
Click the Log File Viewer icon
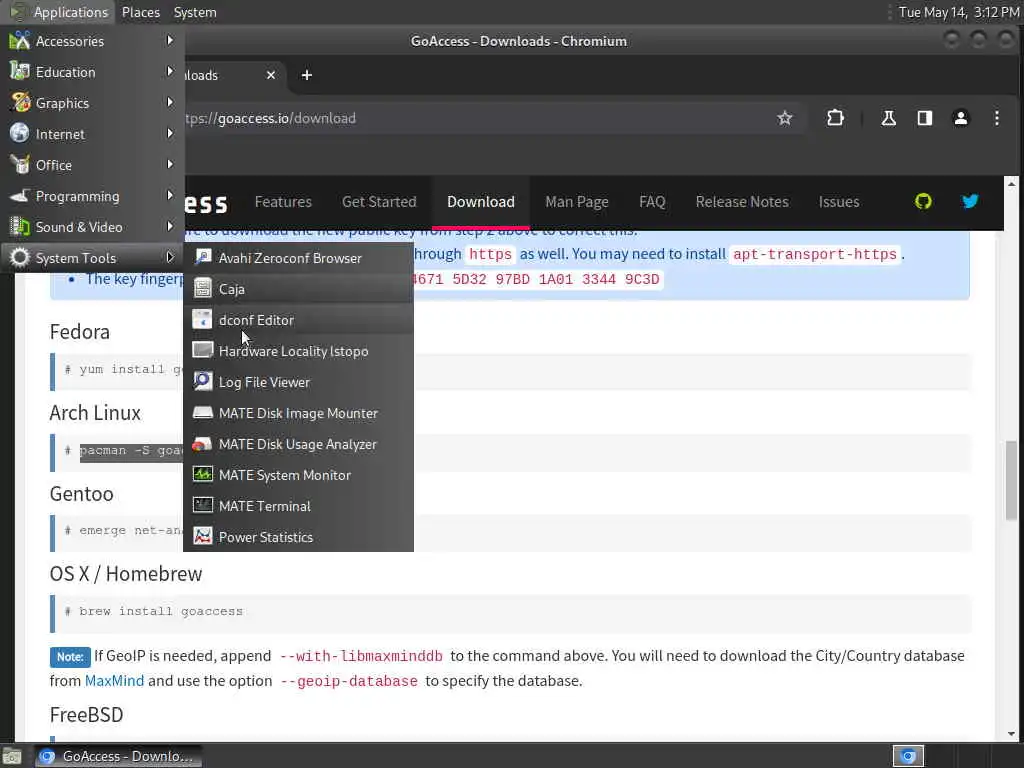(x=202, y=381)
